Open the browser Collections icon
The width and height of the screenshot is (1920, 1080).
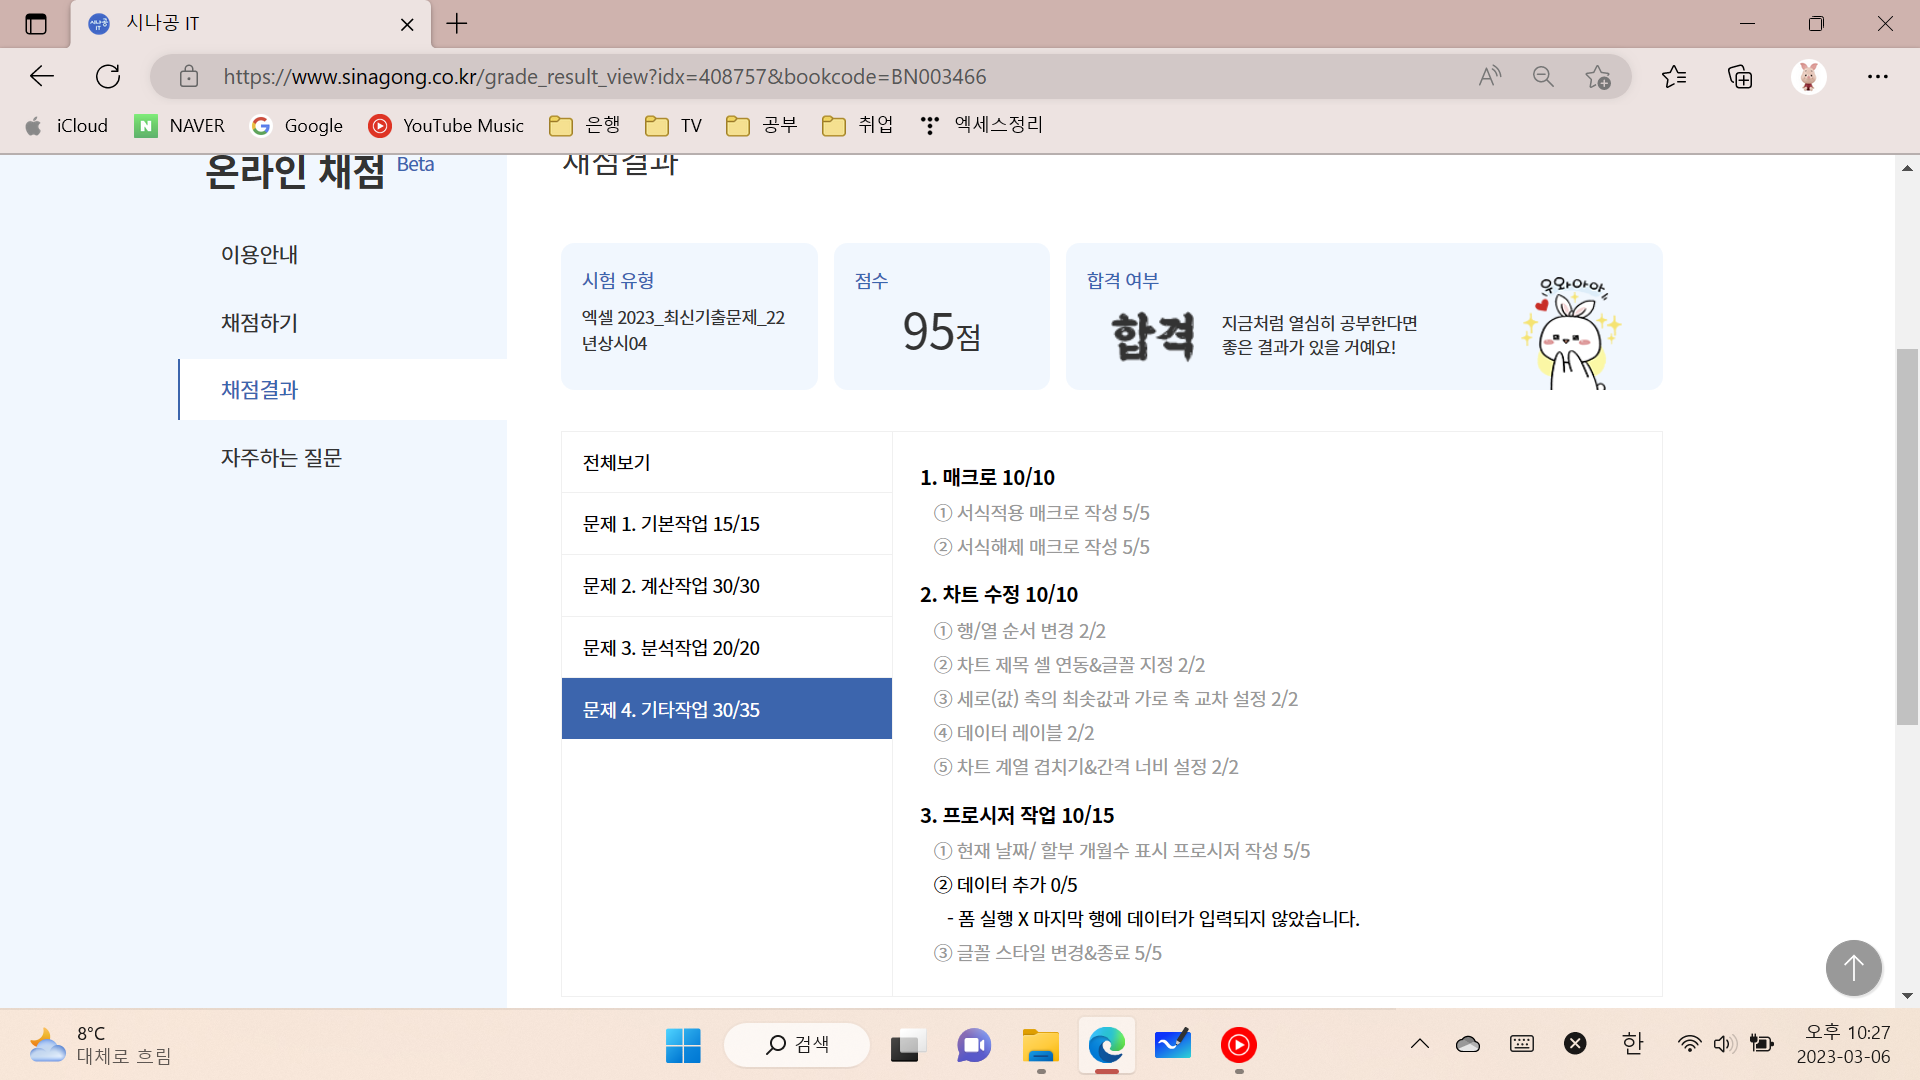point(1740,76)
